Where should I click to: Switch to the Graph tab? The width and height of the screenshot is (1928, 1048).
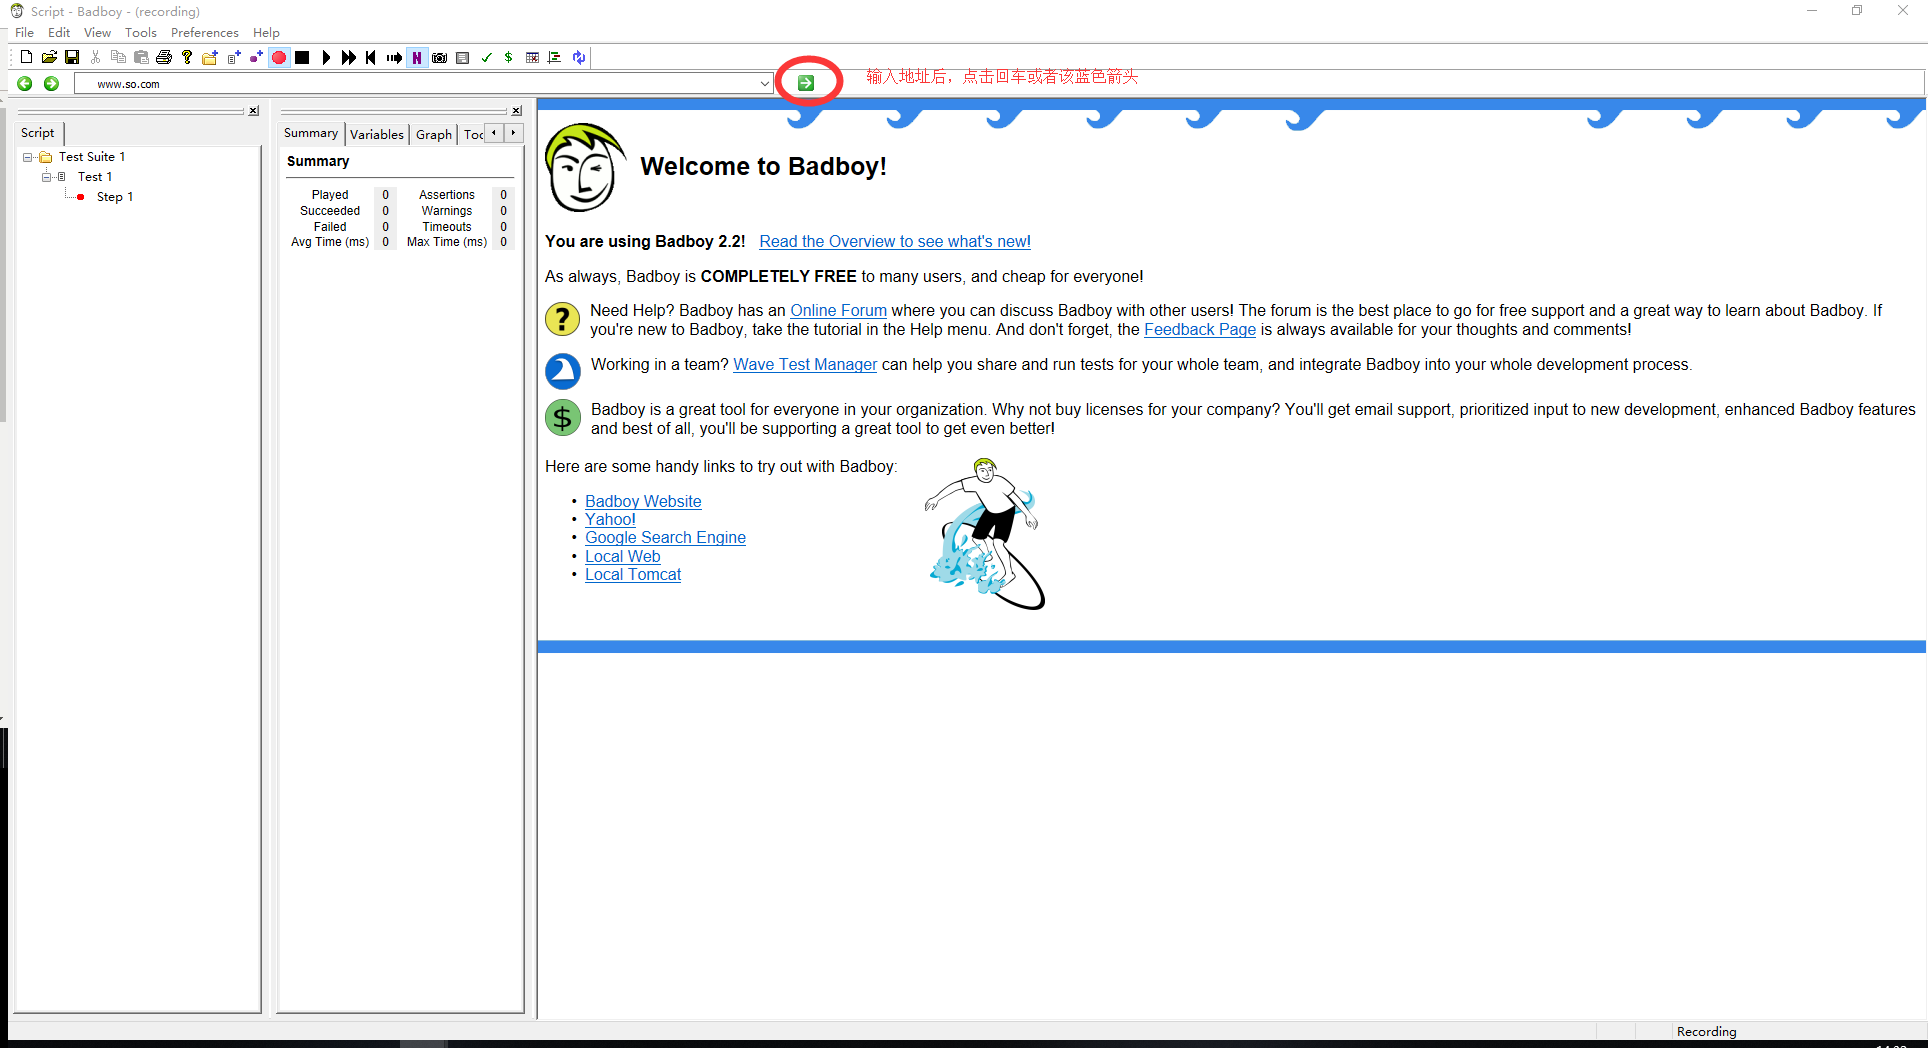click(x=434, y=134)
